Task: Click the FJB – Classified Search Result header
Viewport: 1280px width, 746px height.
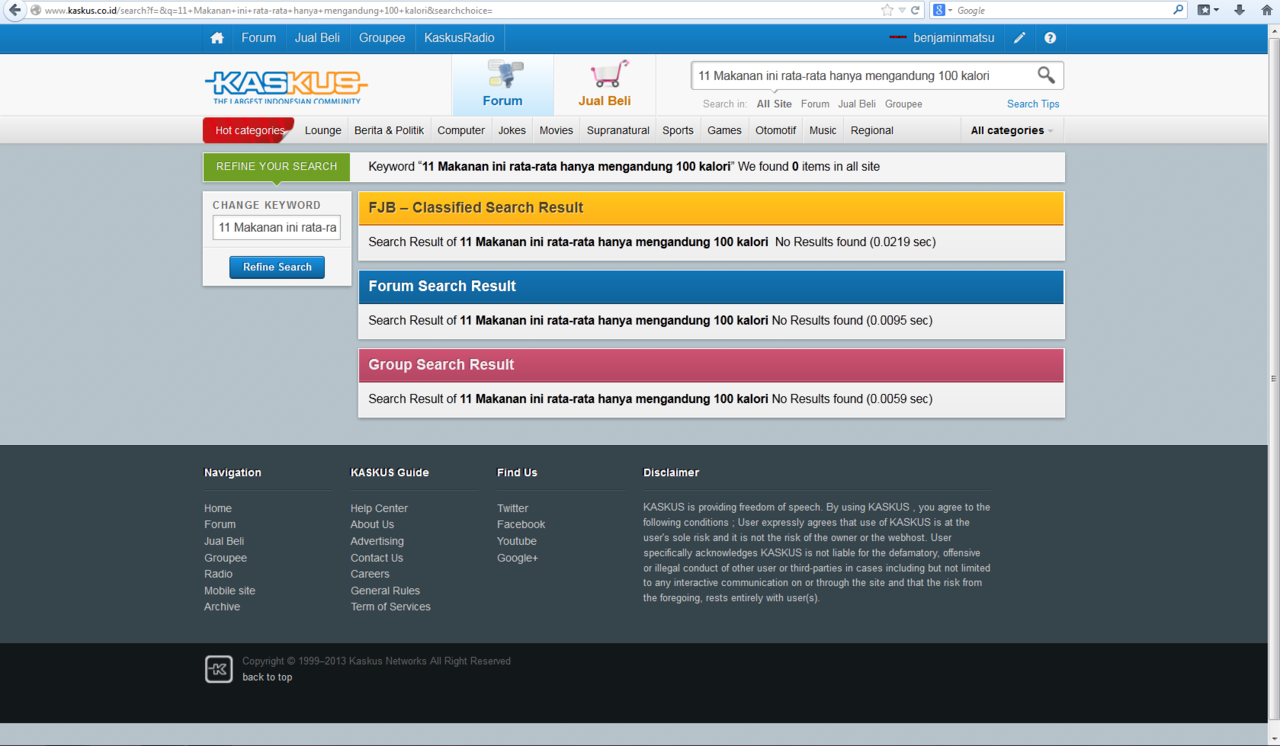Action: 711,208
